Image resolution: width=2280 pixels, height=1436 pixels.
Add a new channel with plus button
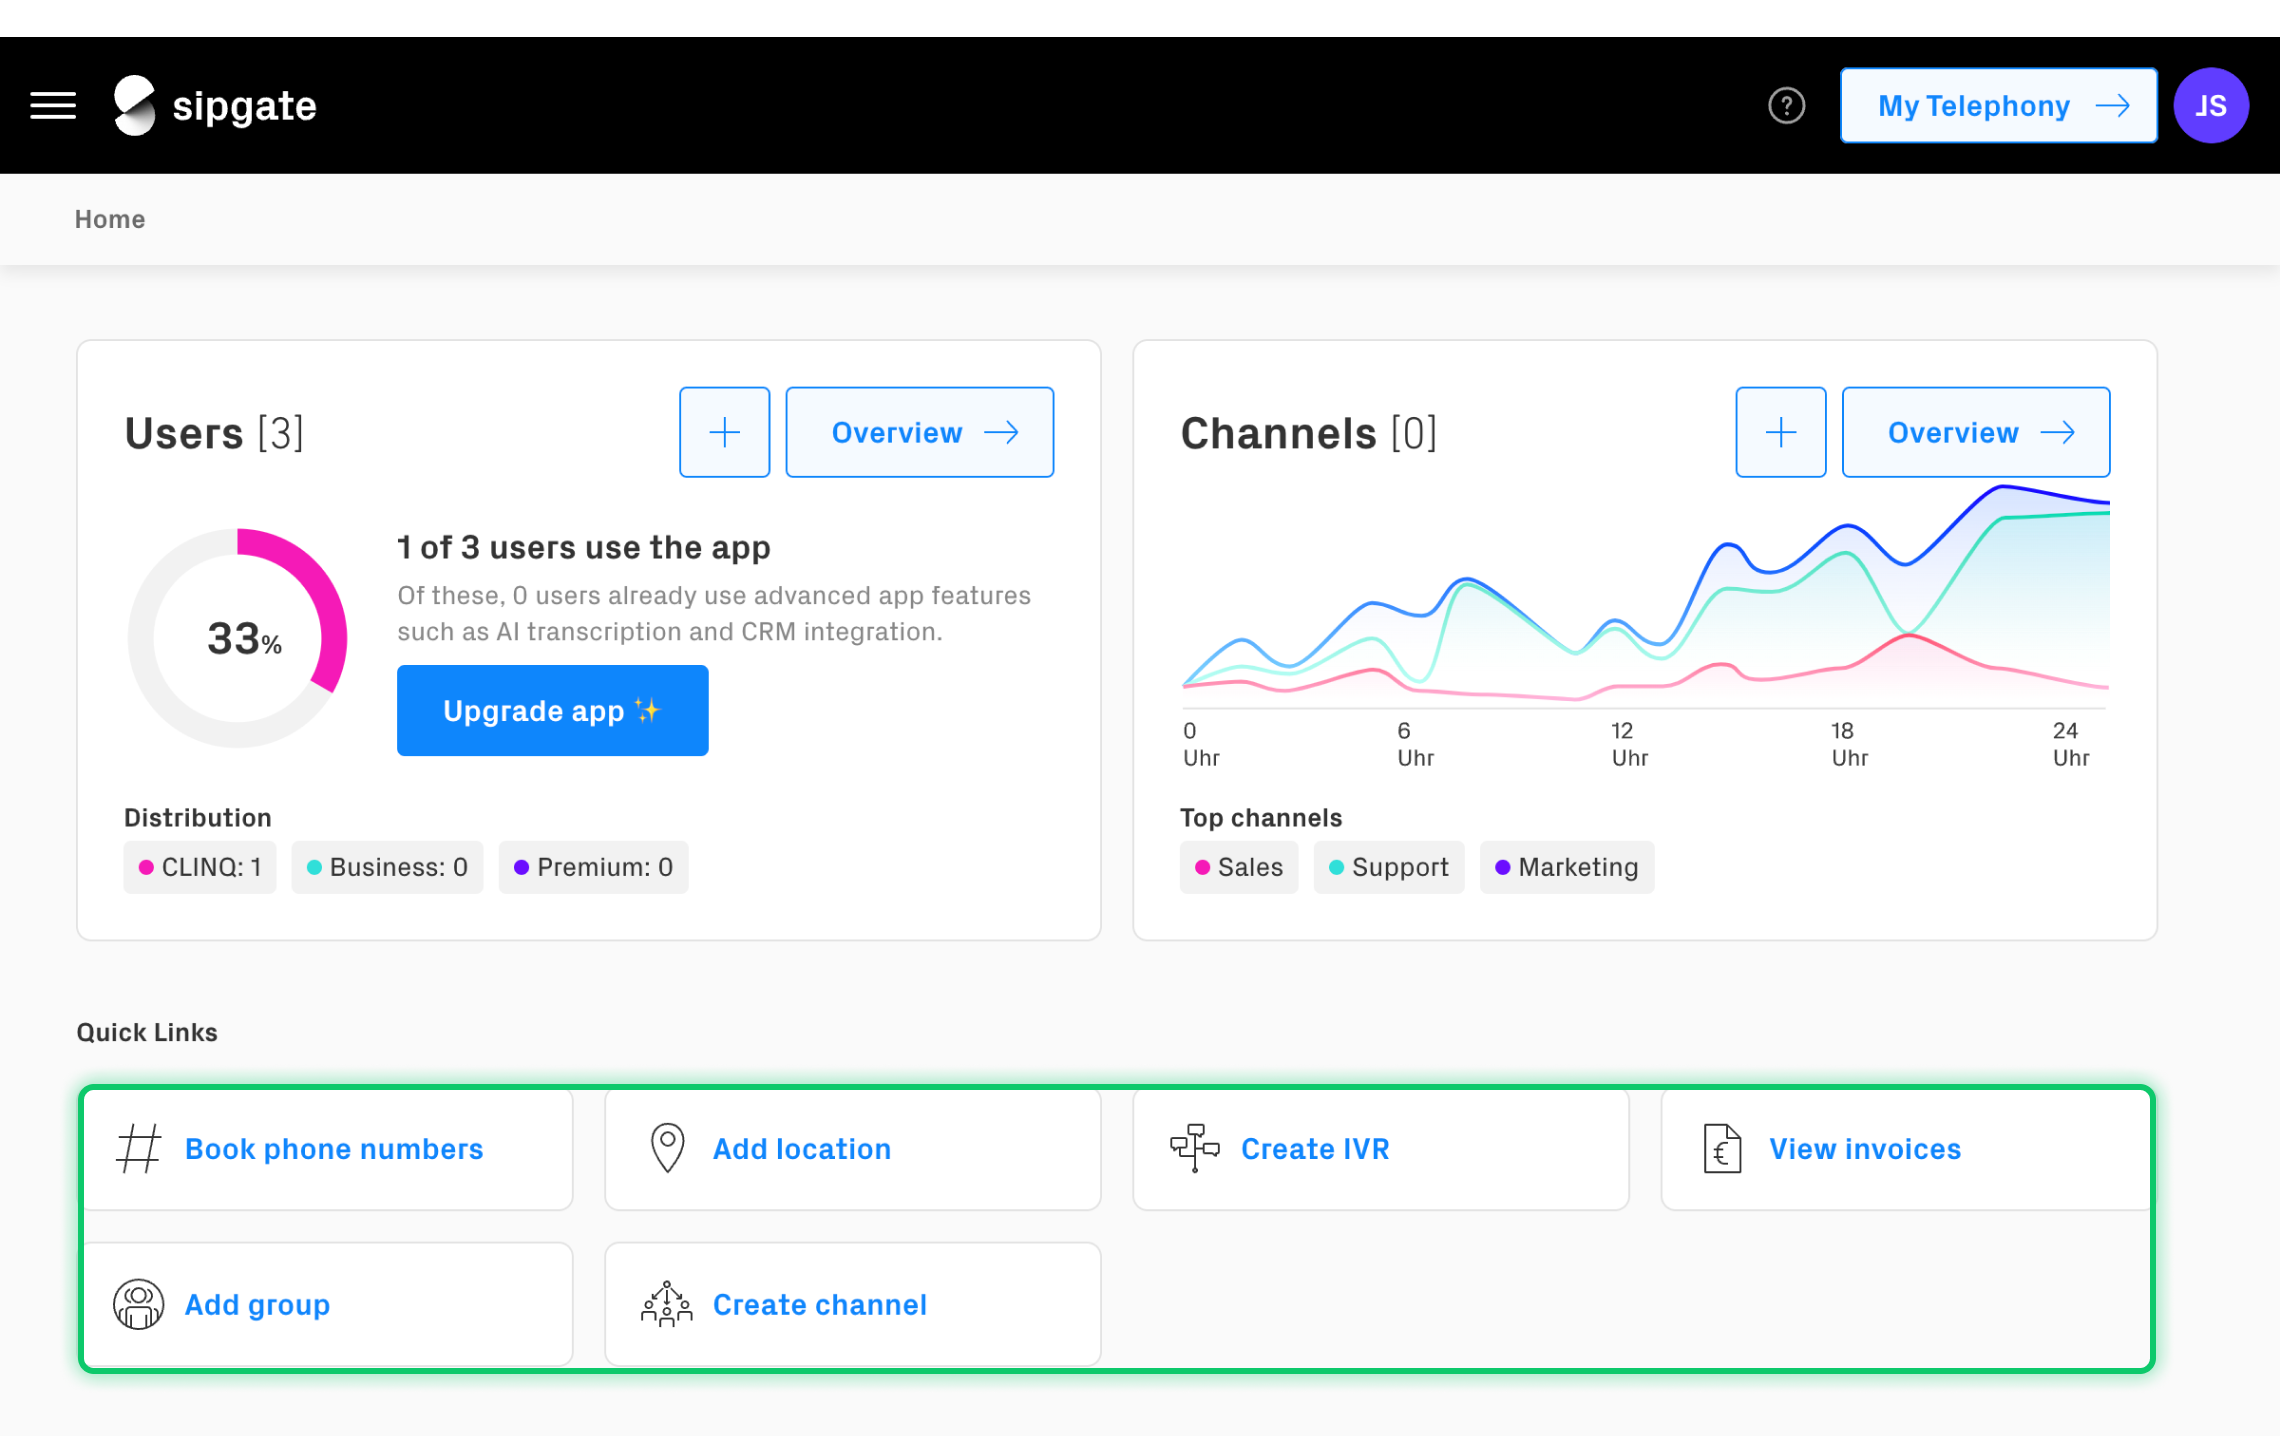pos(1780,432)
